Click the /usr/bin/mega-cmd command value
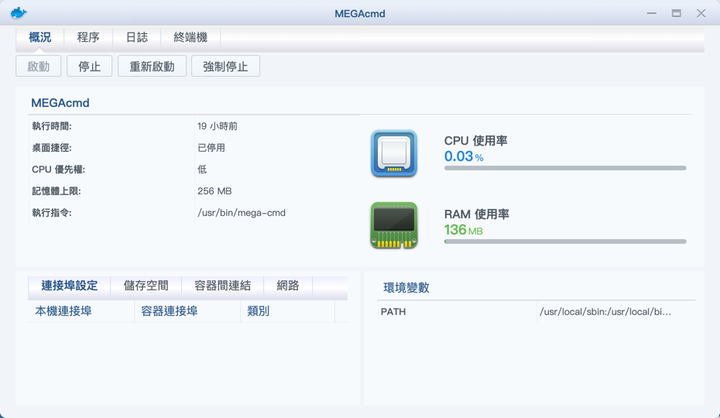Viewport: 720px width, 418px height. point(242,213)
